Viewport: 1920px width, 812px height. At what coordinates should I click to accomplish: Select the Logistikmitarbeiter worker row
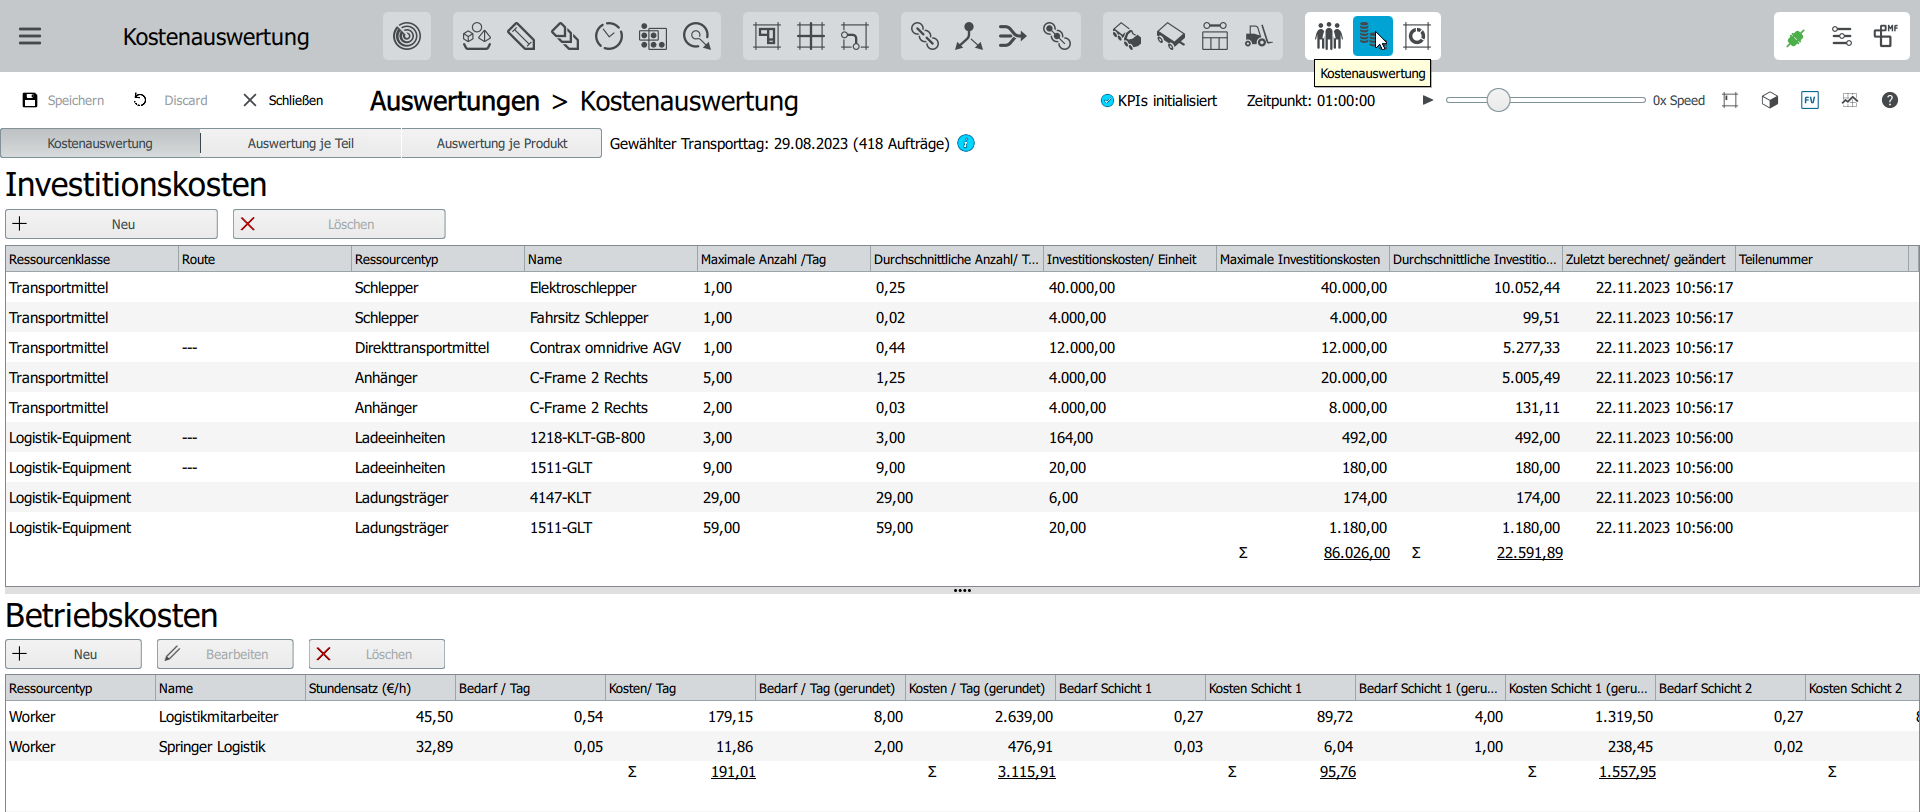coord(960,716)
